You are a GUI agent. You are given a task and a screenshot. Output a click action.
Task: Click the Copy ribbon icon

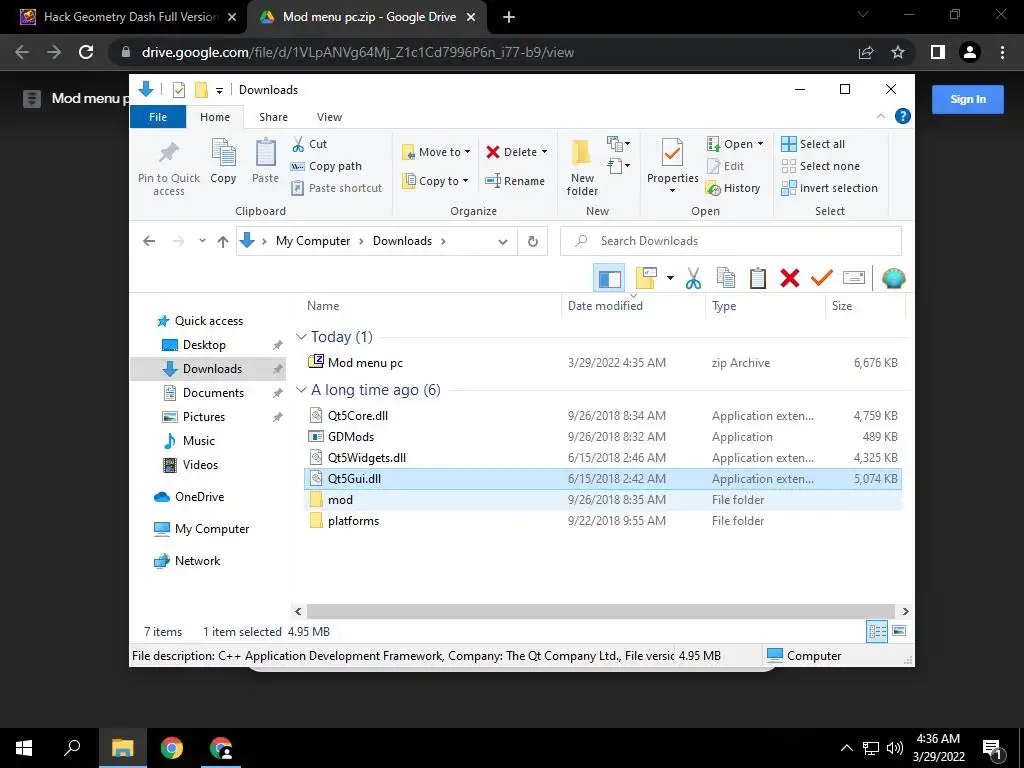(223, 161)
